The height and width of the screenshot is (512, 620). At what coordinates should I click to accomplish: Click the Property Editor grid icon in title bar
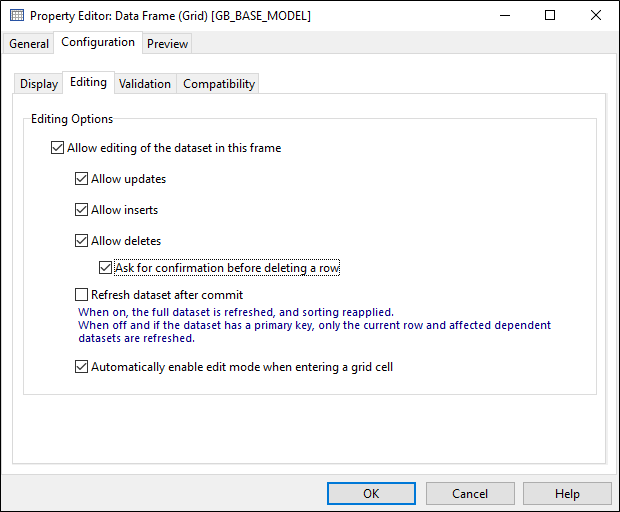coord(17,15)
